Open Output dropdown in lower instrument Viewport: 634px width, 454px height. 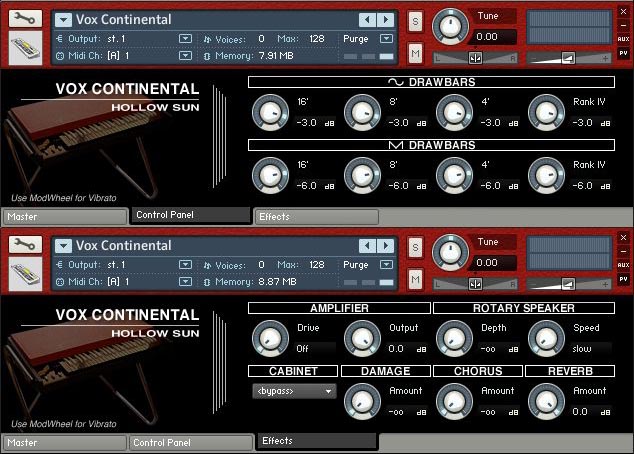pyautogui.click(x=185, y=264)
